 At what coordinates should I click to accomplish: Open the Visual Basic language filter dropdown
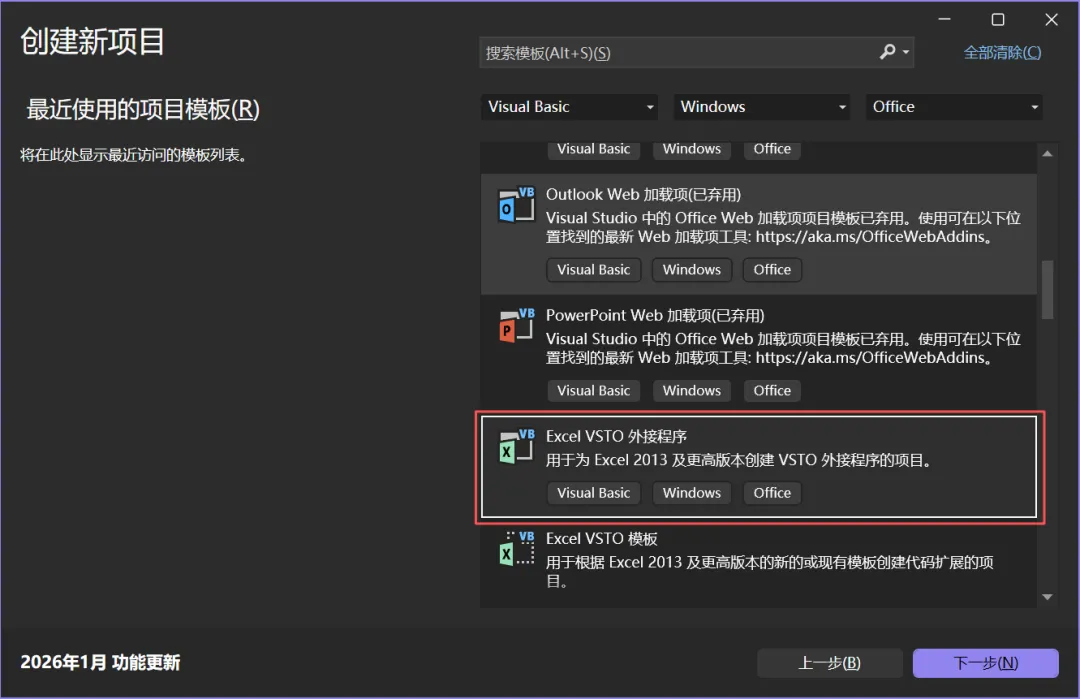tap(569, 107)
